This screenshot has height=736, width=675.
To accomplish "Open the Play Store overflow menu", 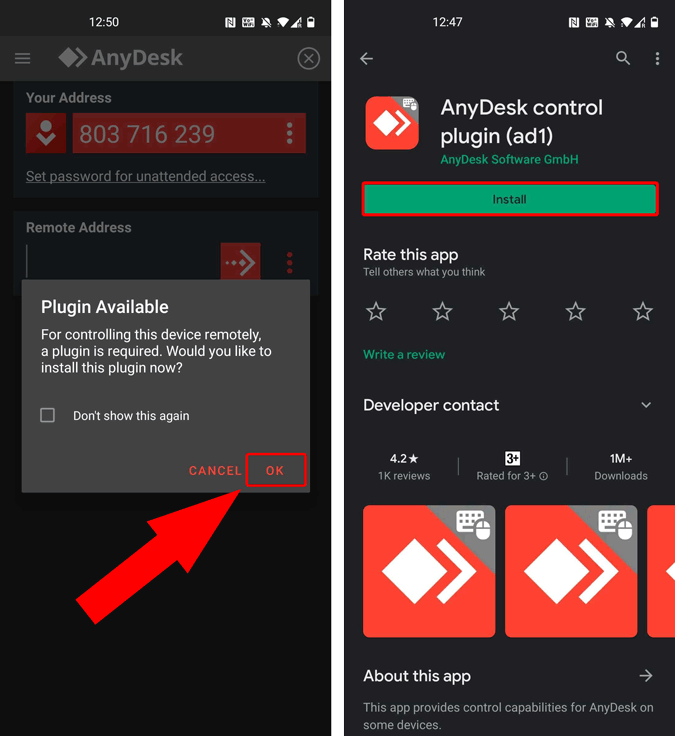I will click(x=657, y=58).
